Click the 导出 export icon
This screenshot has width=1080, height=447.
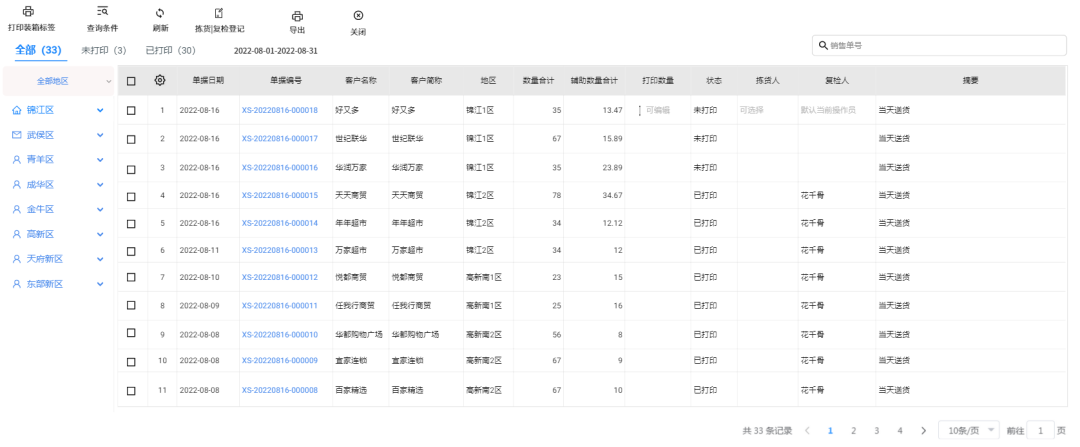297,16
